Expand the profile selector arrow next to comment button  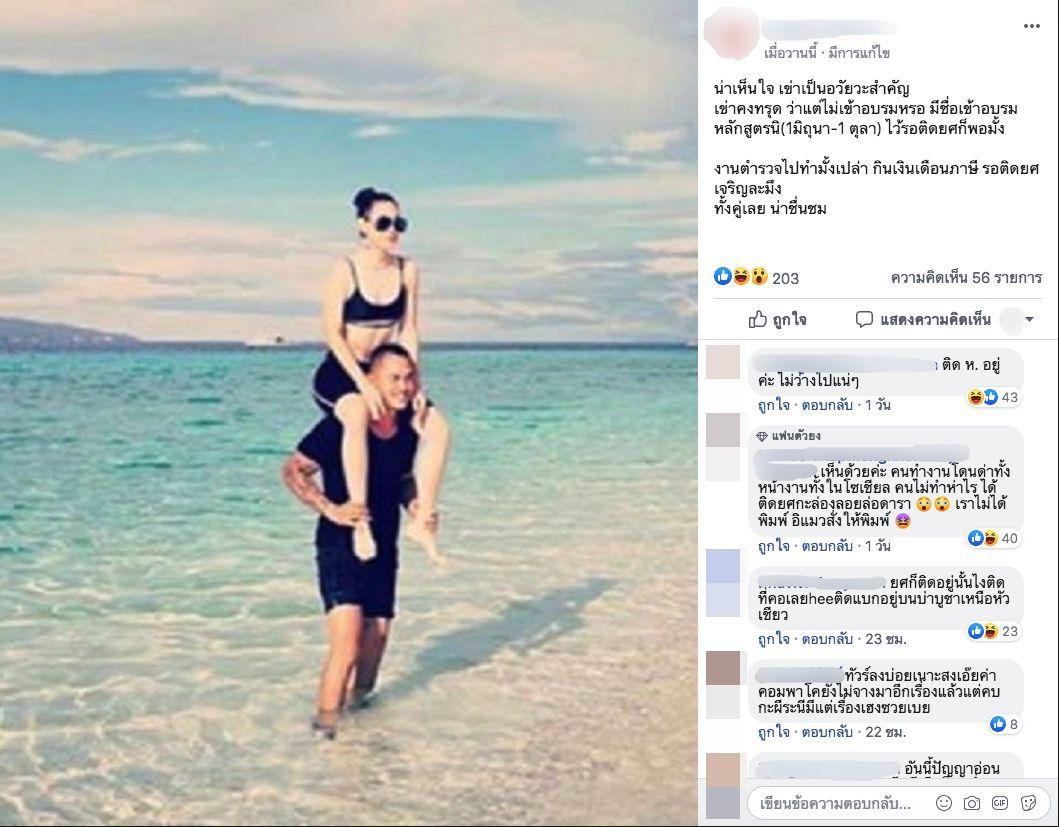pyautogui.click(x=1029, y=320)
